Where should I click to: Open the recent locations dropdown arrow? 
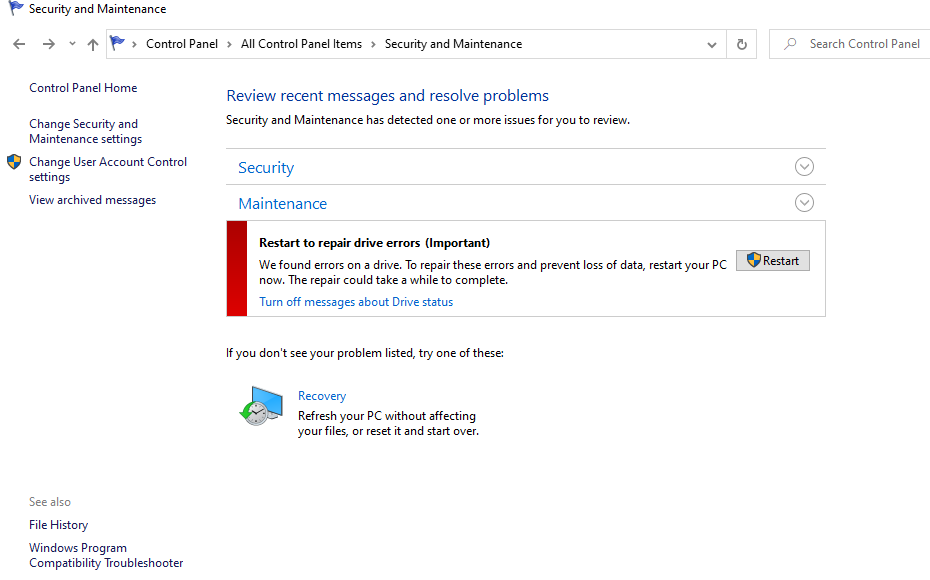coord(72,43)
